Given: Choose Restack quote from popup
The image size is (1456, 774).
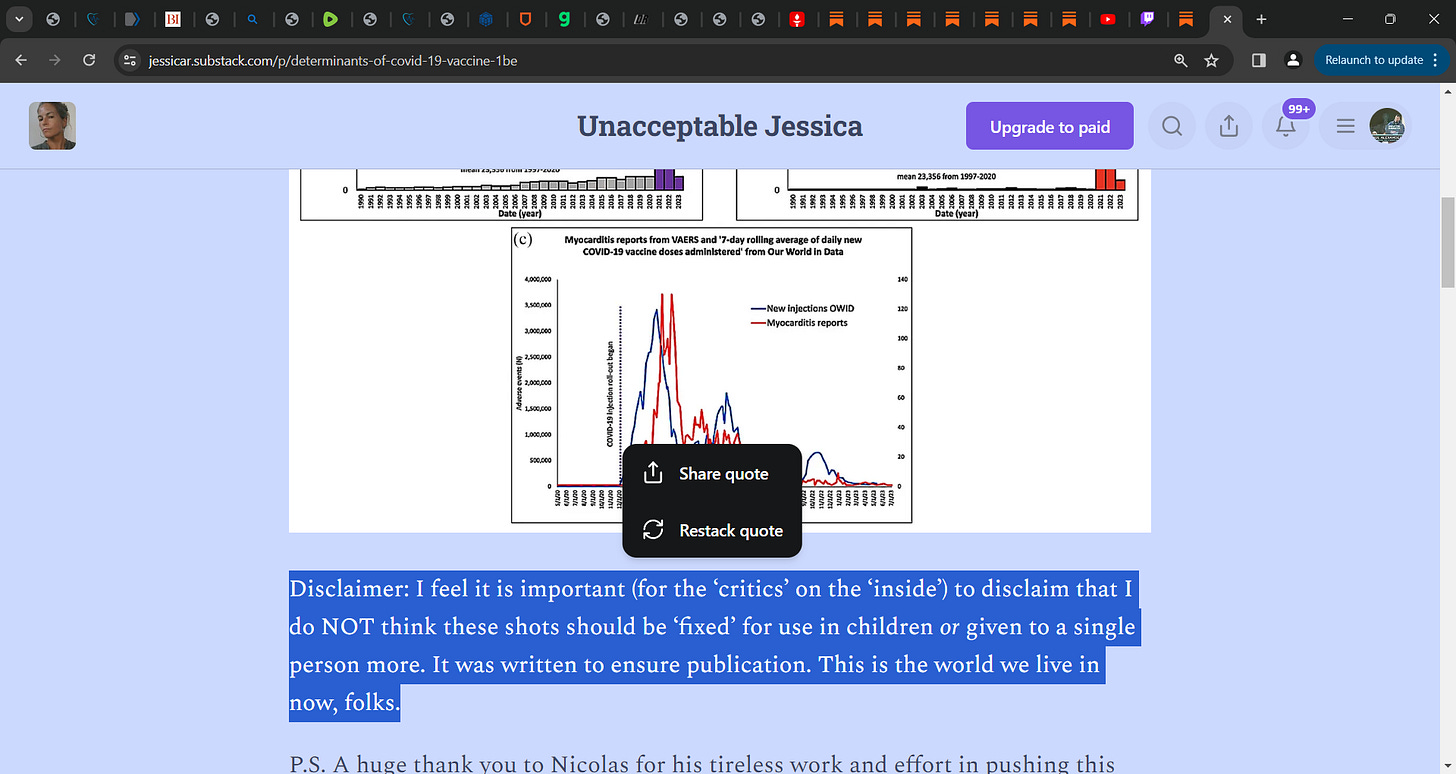Looking at the screenshot, I should (x=712, y=530).
